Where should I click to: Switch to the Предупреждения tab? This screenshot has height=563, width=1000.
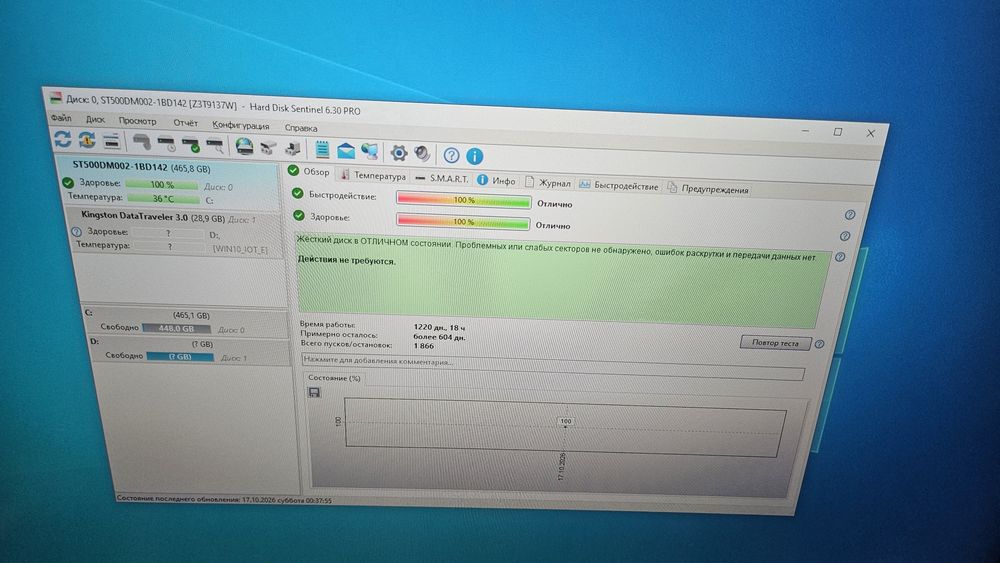coord(708,189)
